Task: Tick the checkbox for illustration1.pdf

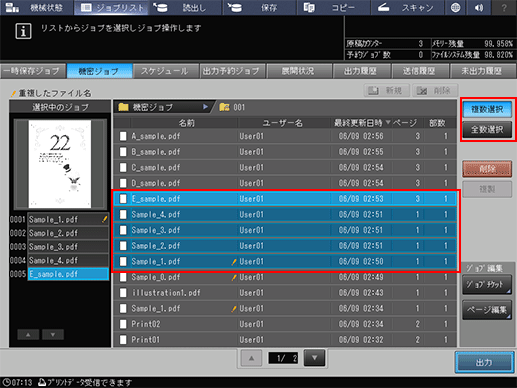Action: [x=123, y=293]
